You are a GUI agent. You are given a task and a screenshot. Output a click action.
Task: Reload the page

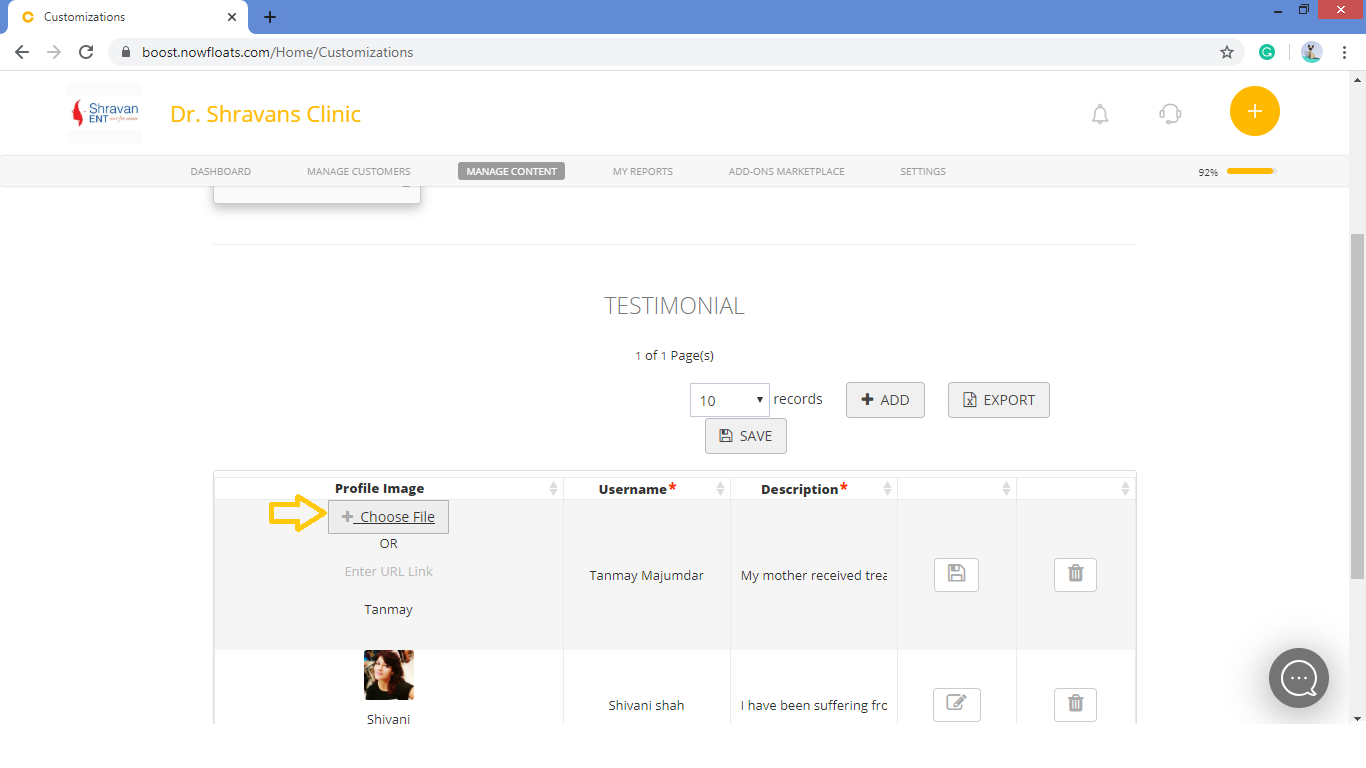[x=86, y=52]
